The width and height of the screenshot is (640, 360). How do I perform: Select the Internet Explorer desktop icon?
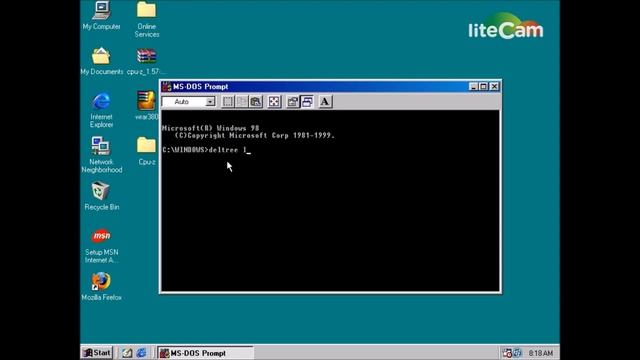pos(101,110)
